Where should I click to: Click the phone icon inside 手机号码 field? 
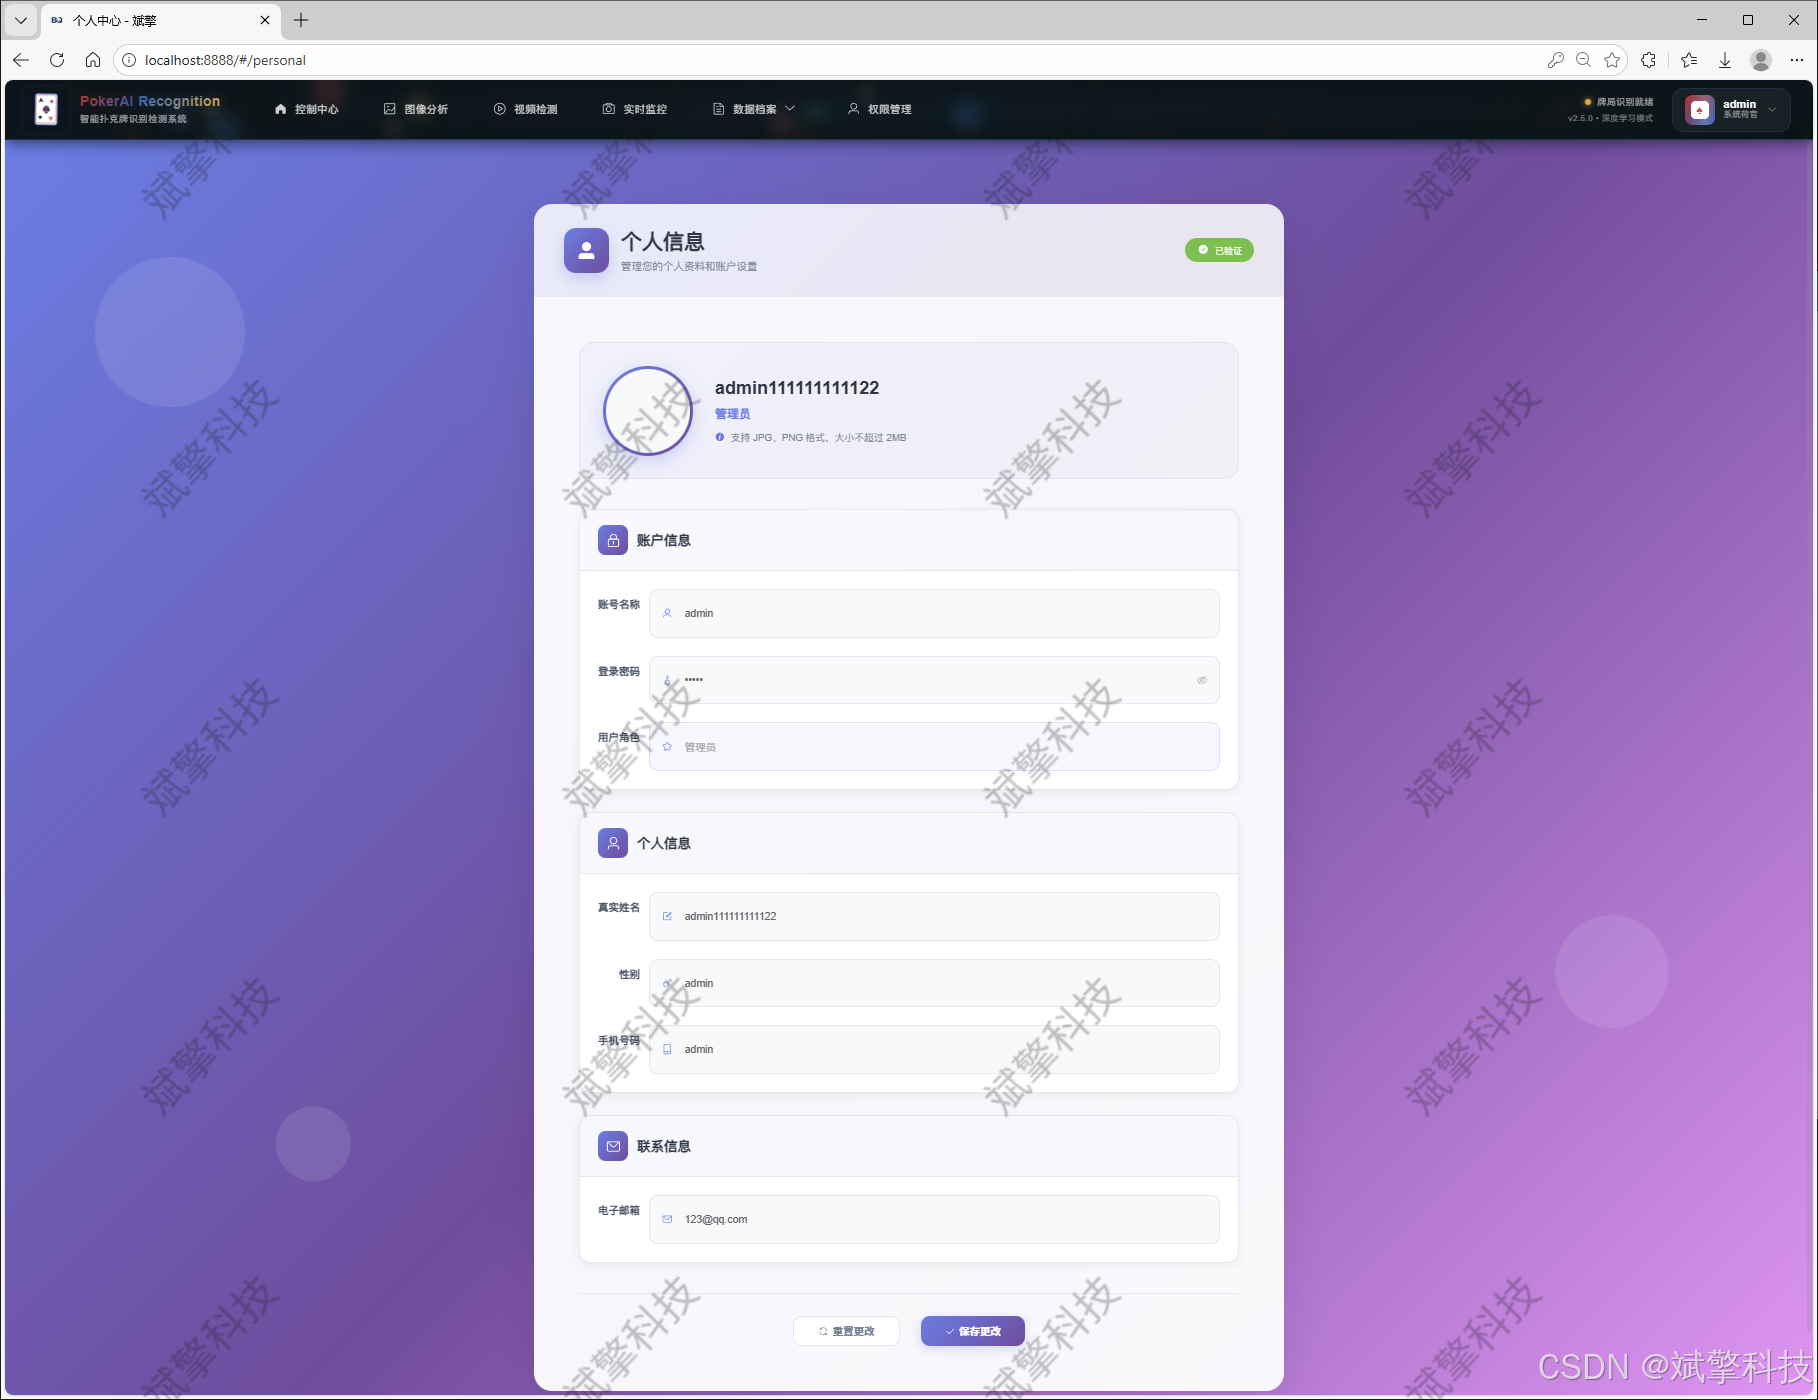click(x=667, y=1049)
